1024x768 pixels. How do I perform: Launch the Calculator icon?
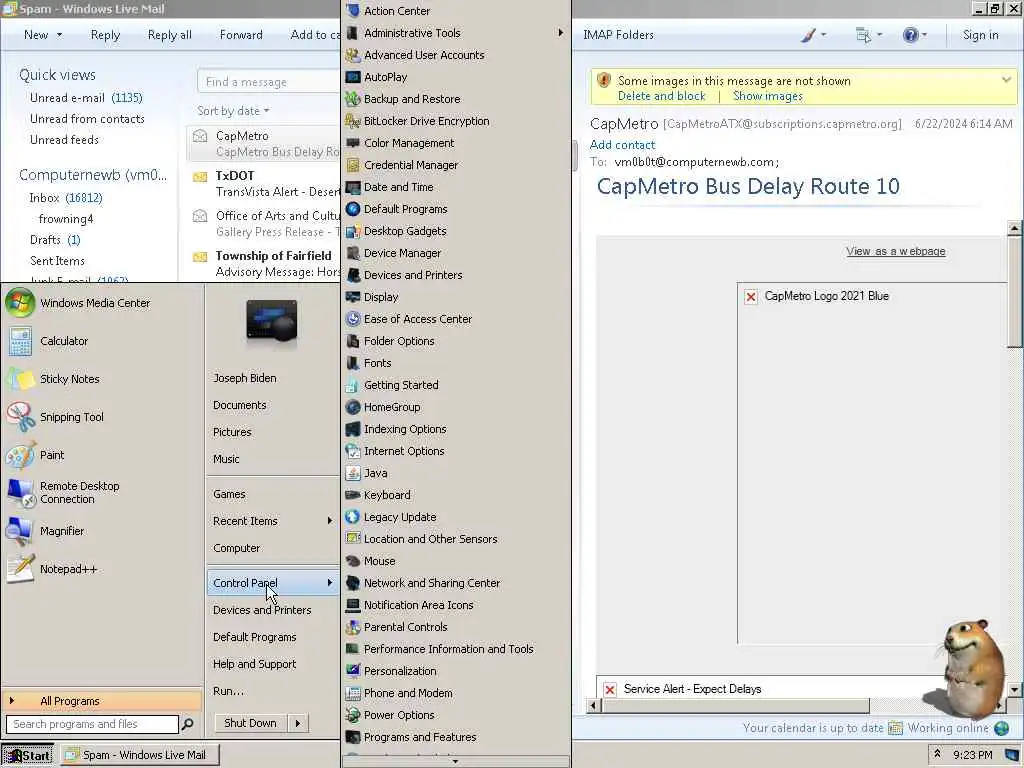point(20,341)
